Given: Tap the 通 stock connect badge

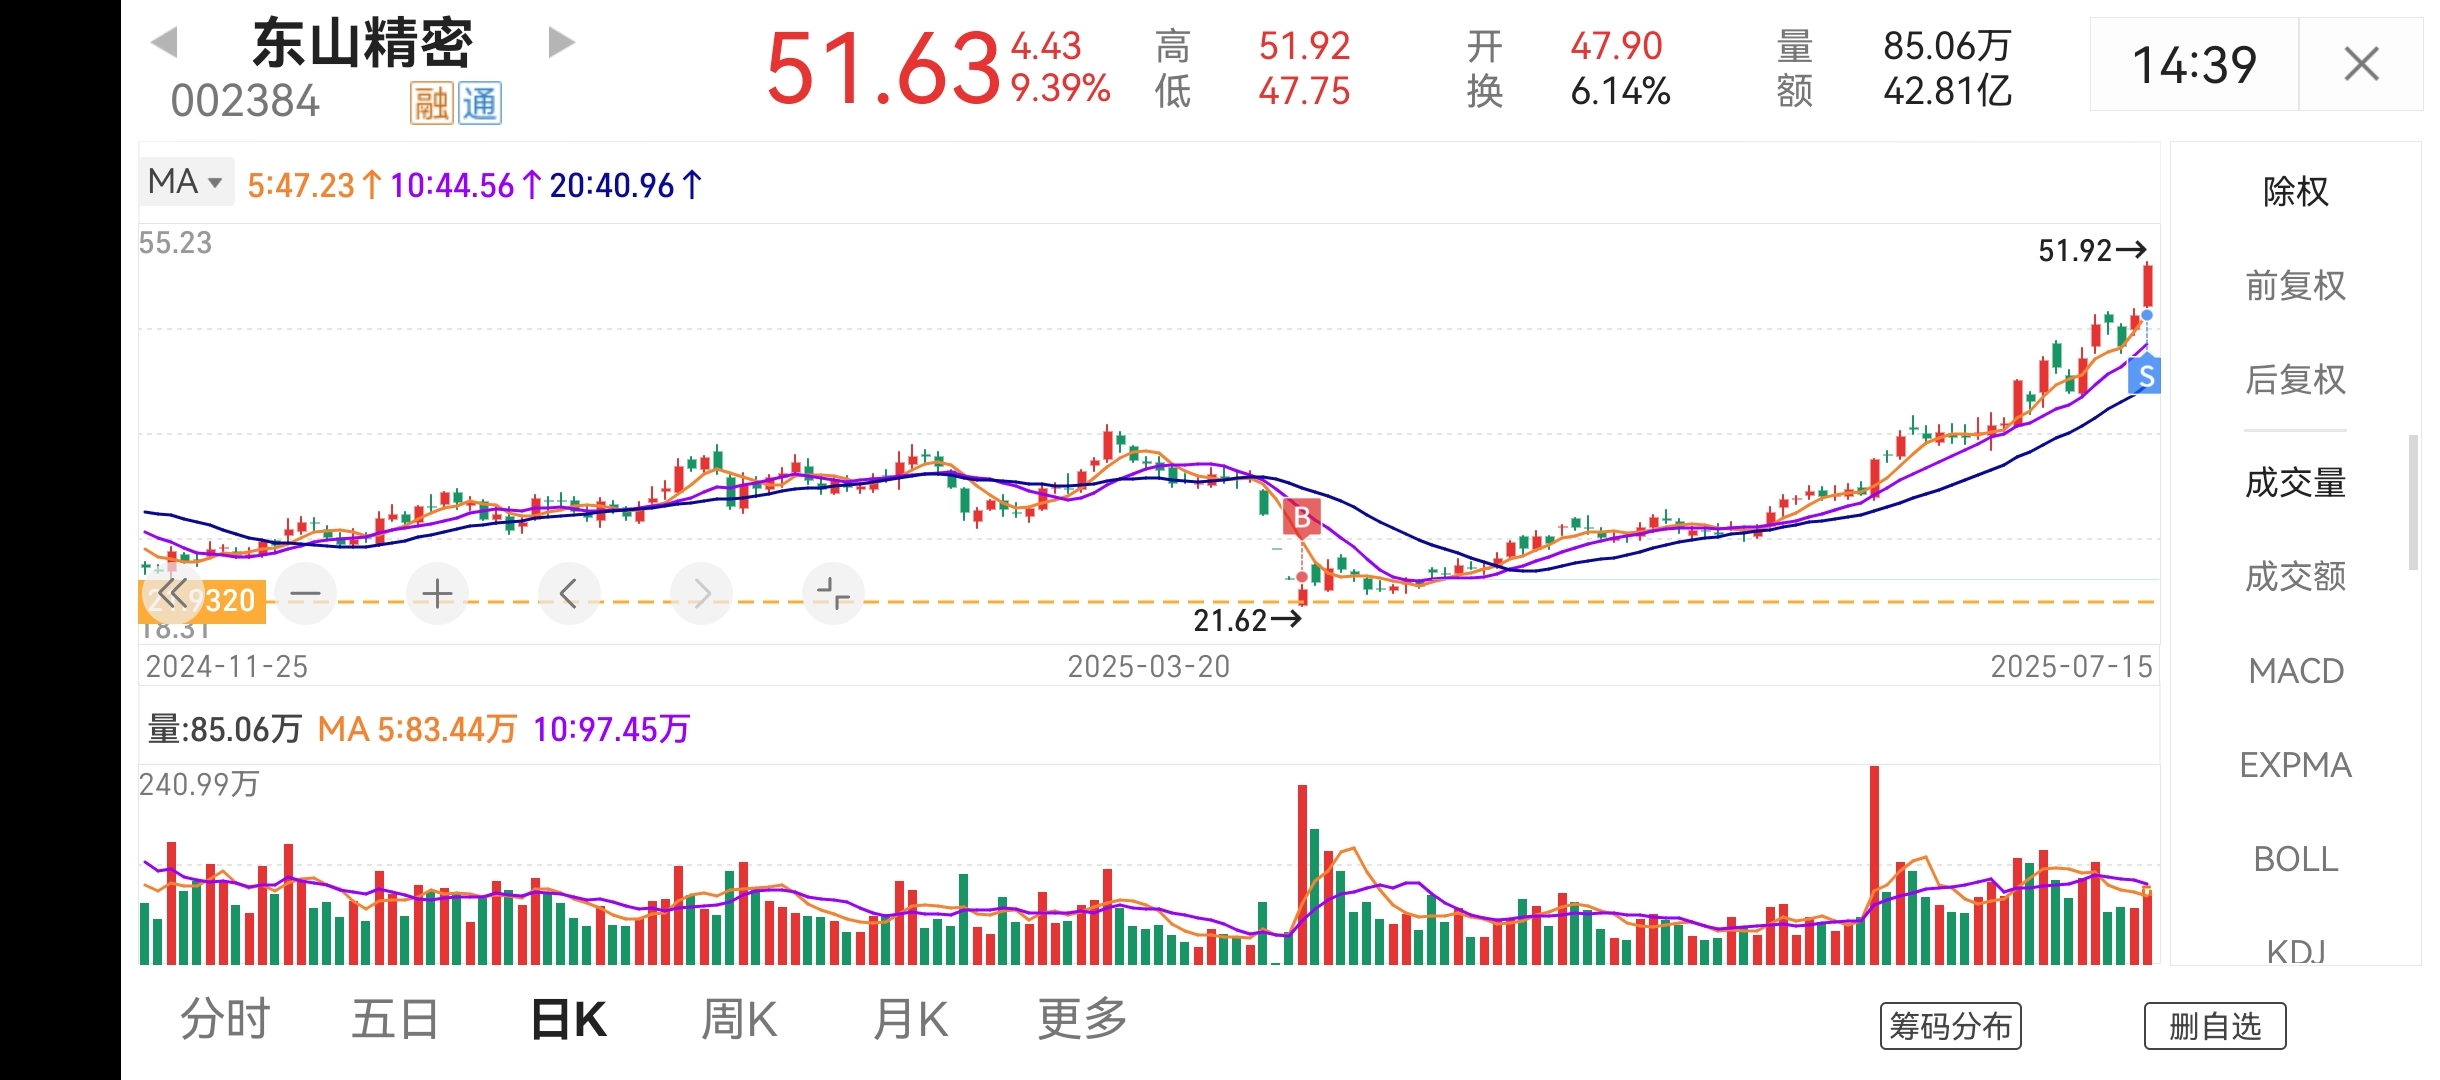Looking at the screenshot, I should 480,103.
